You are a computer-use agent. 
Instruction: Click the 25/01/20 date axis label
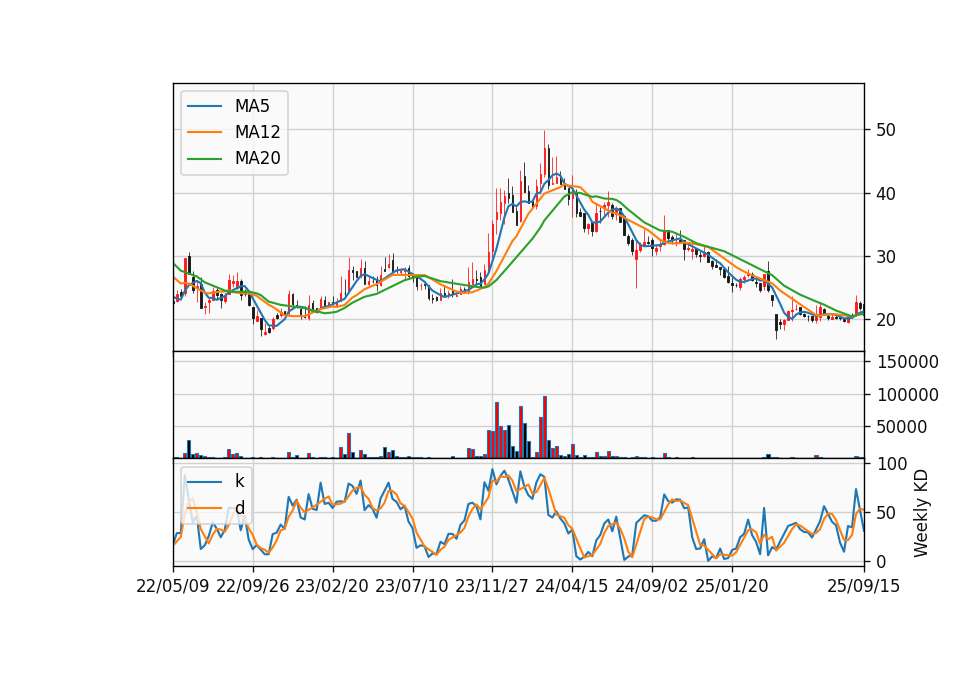(732, 586)
